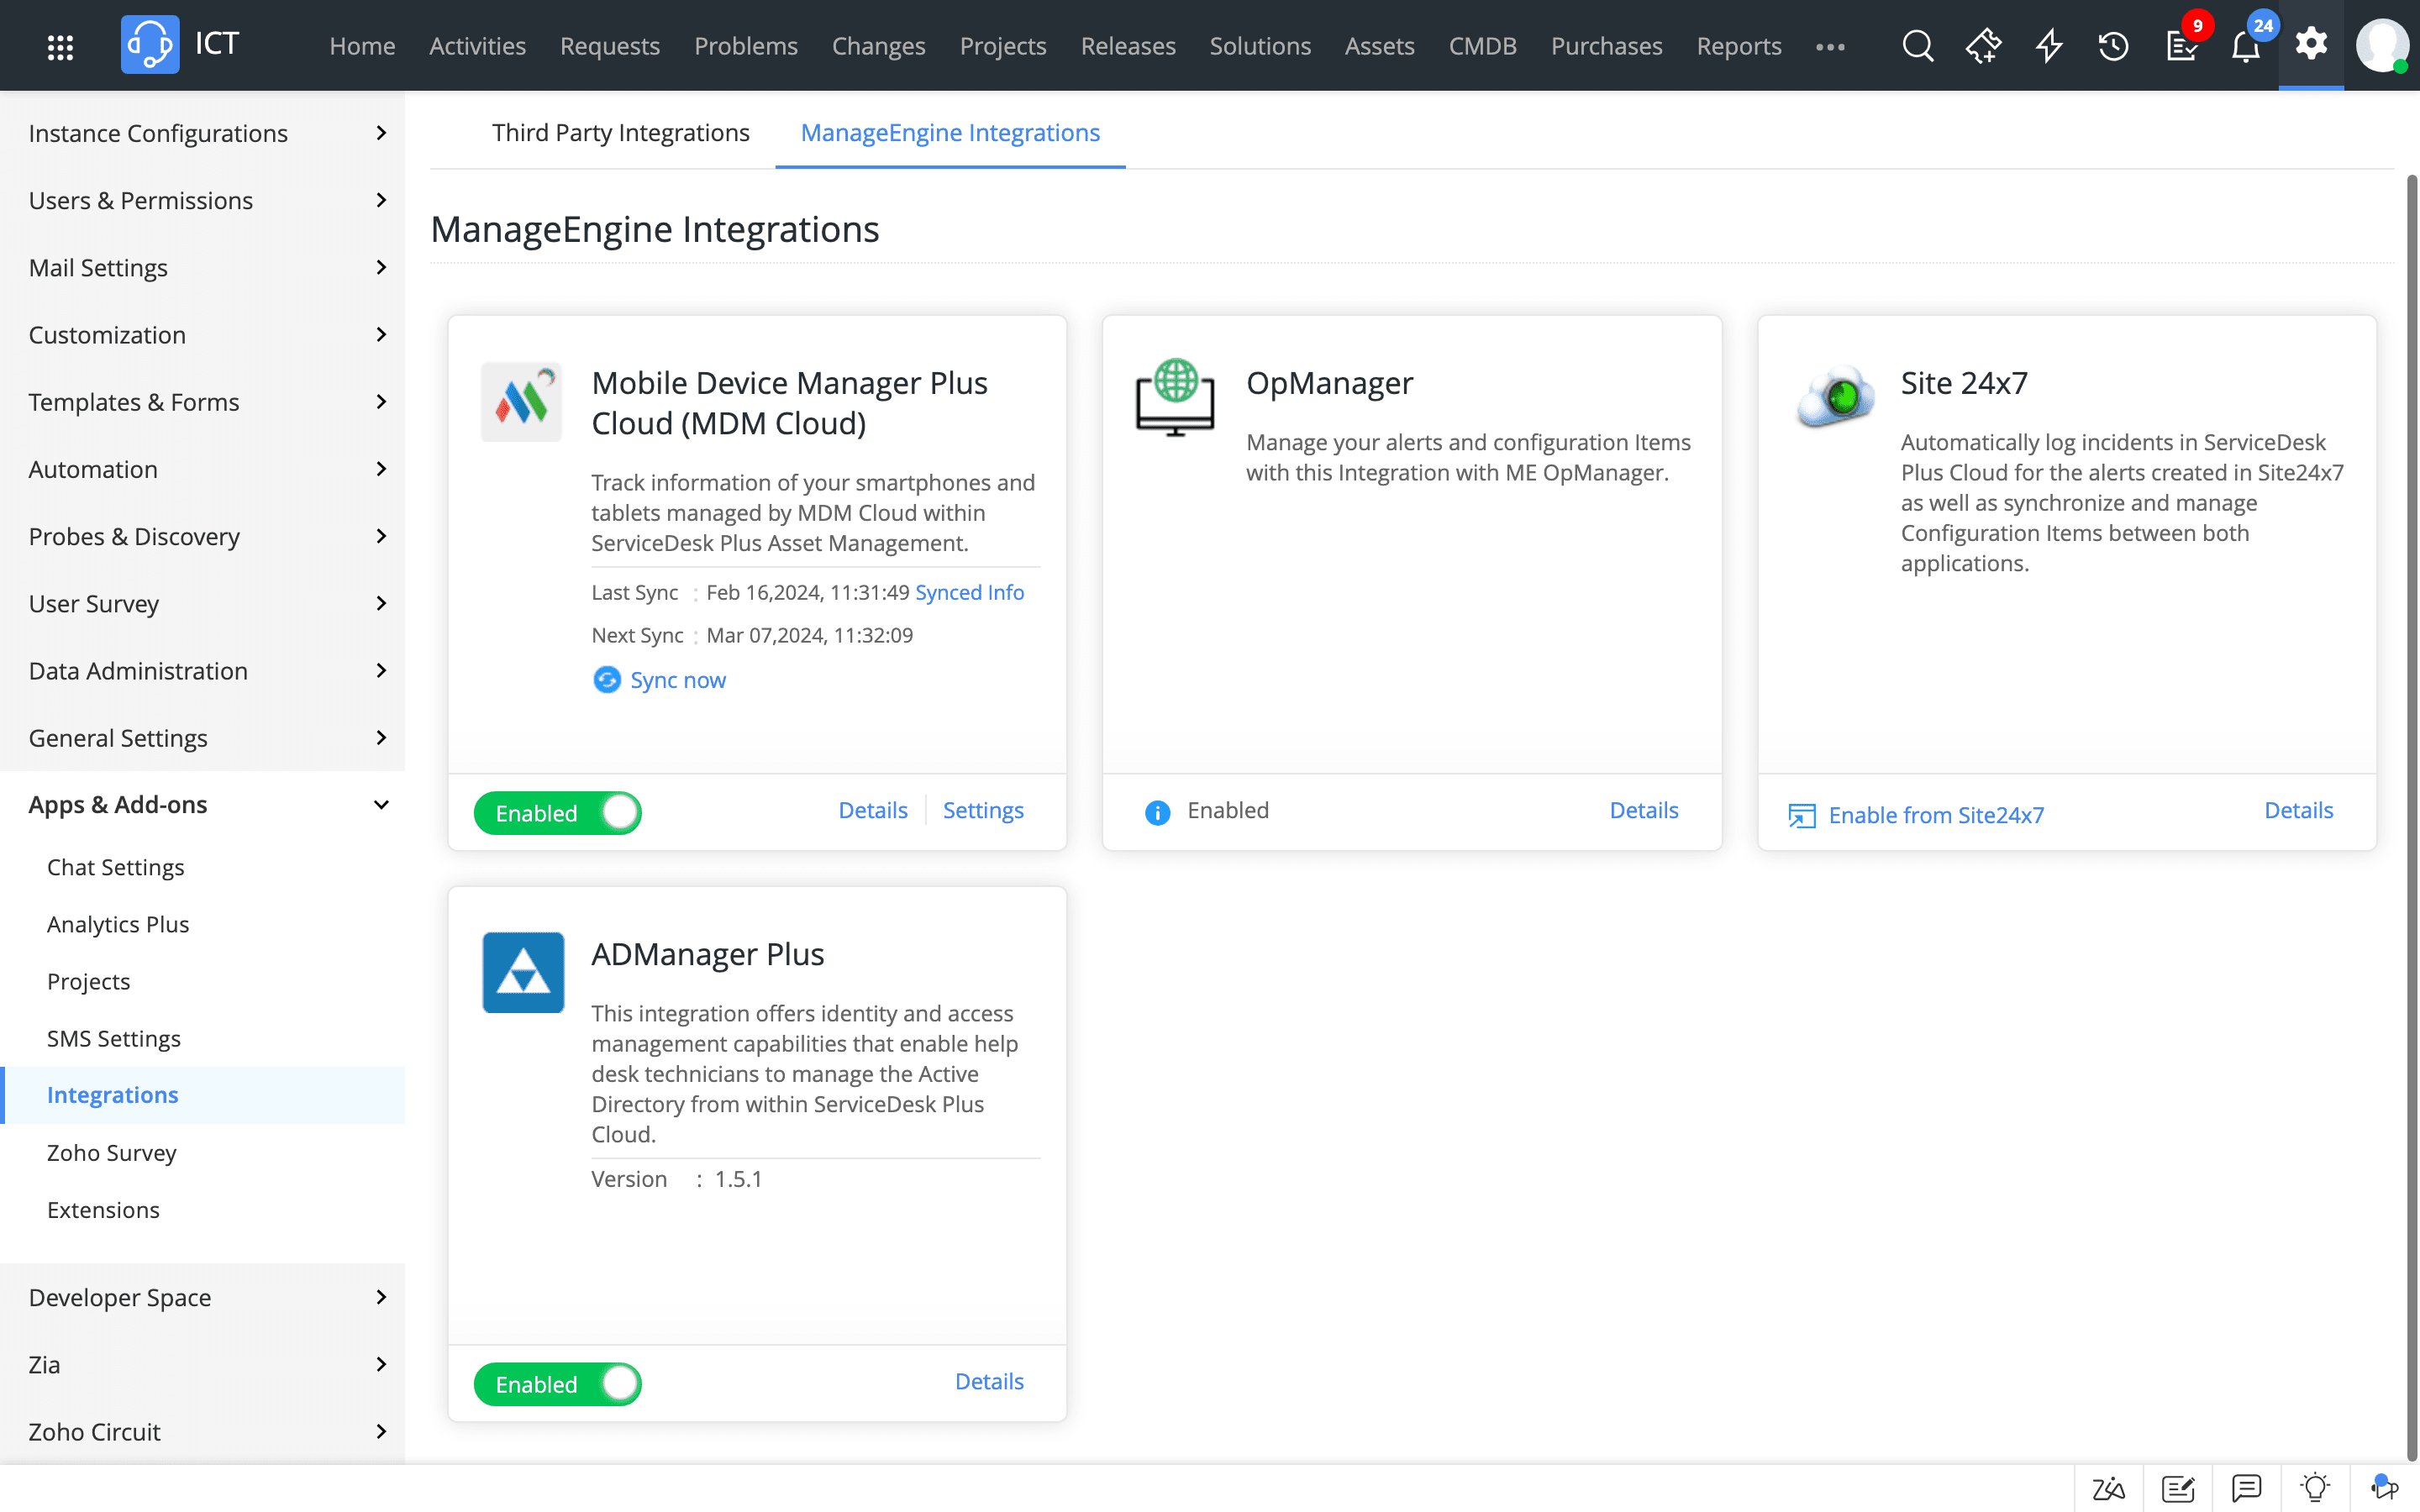Switch to Third Party Integrations tab
This screenshot has width=2420, height=1512.
click(620, 133)
